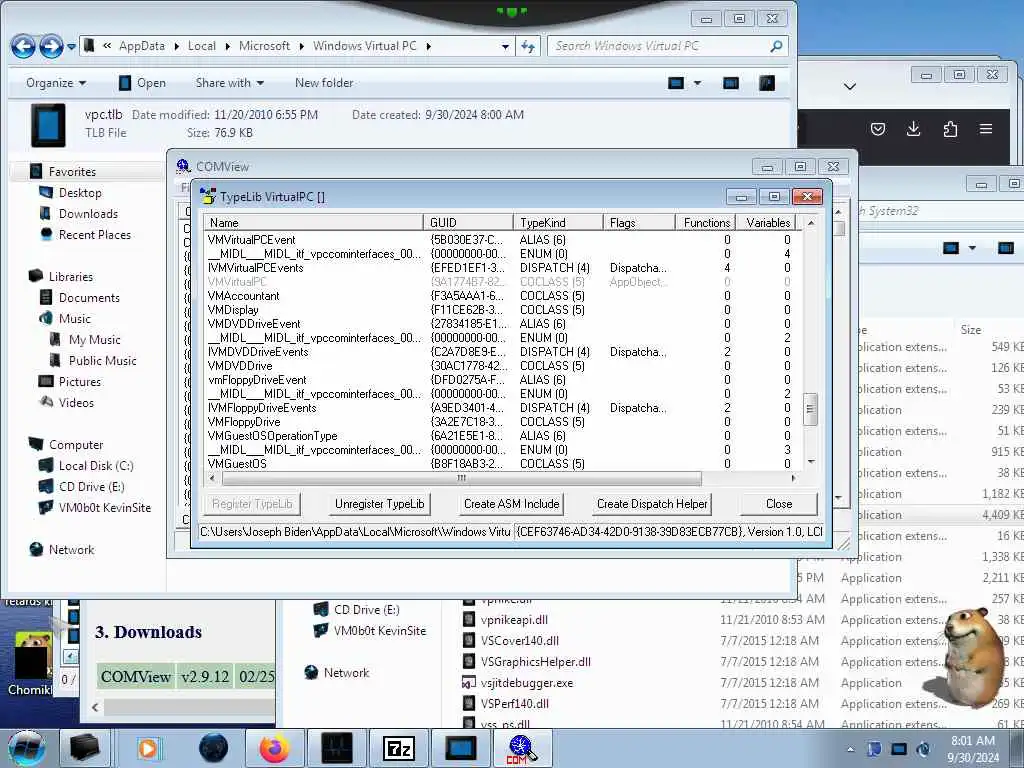Click Create Dispatch Helper button
Image resolution: width=1024 pixels, height=768 pixels.
click(652, 504)
